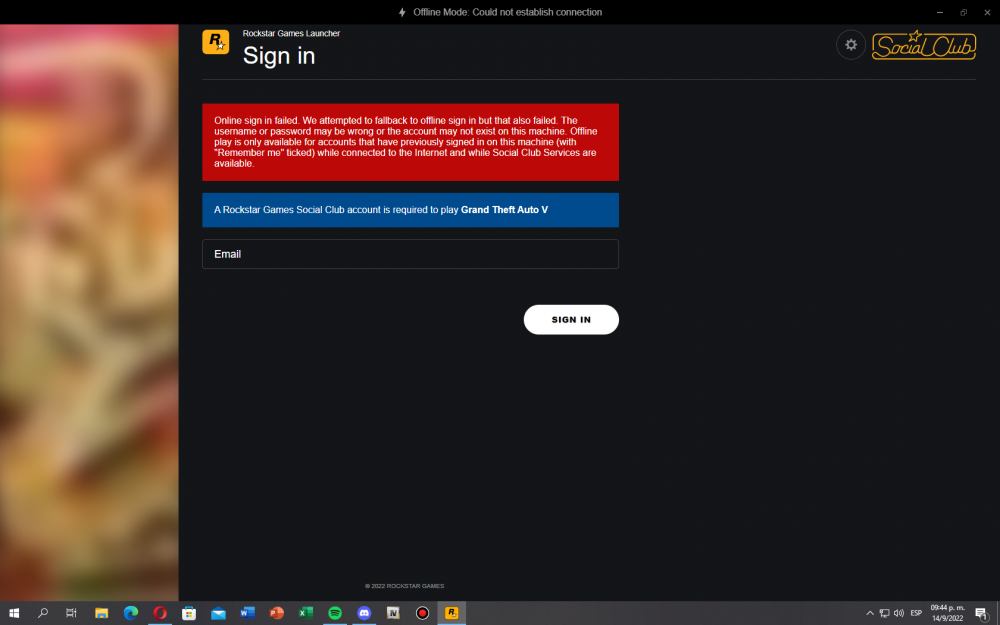Open Task View from the taskbar
1000x625 pixels.
click(71, 613)
